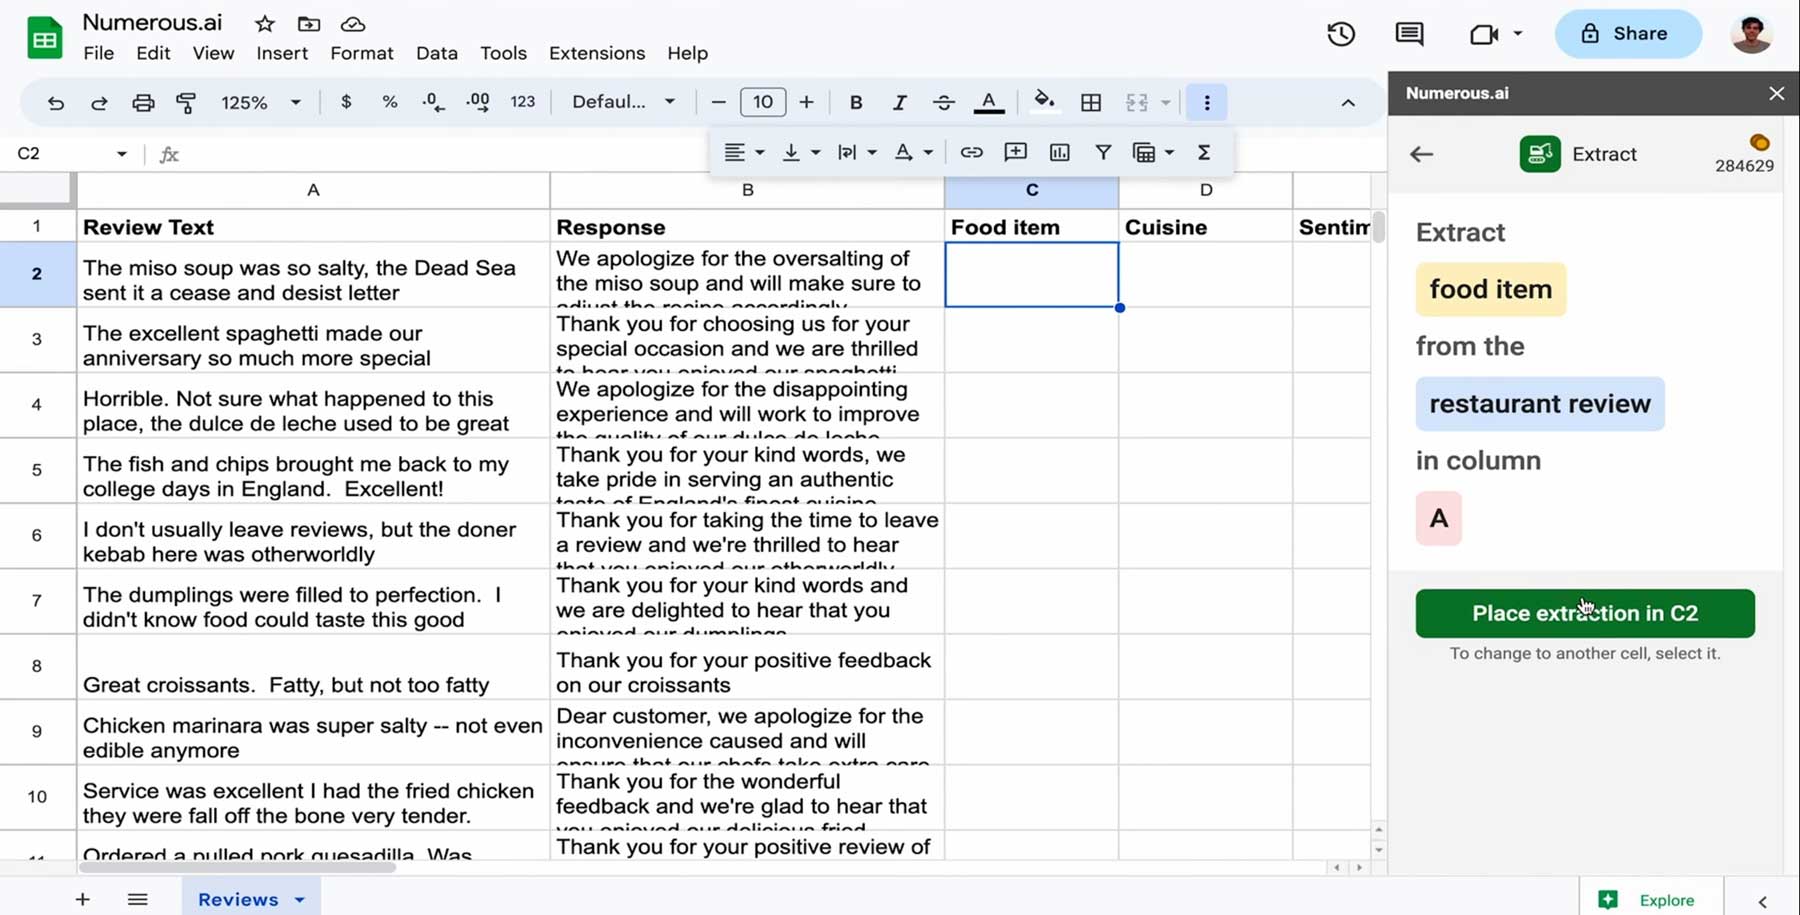Open the fill color picker
Viewport: 1800px width, 915px height.
pyautogui.click(x=1044, y=102)
